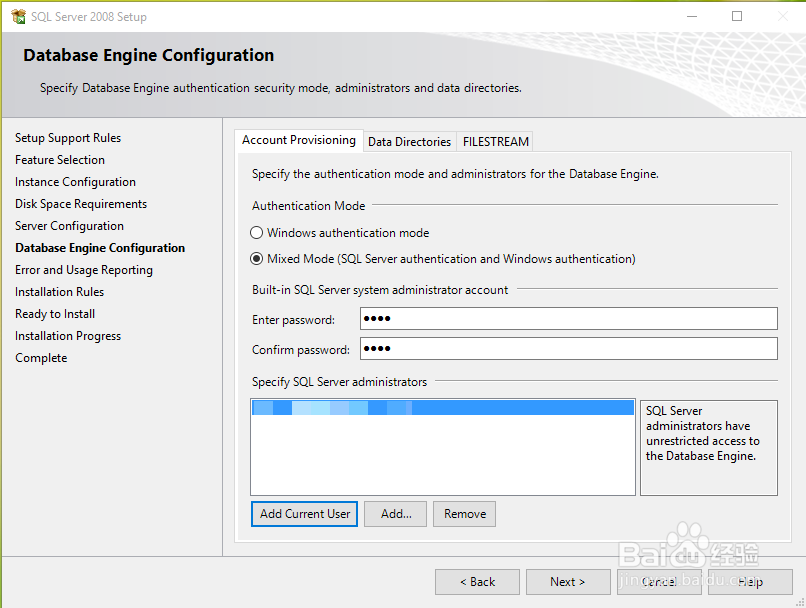Minimize the SQL Server Setup window
Image resolution: width=806 pixels, height=608 pixels.
(x=692, y=16)
